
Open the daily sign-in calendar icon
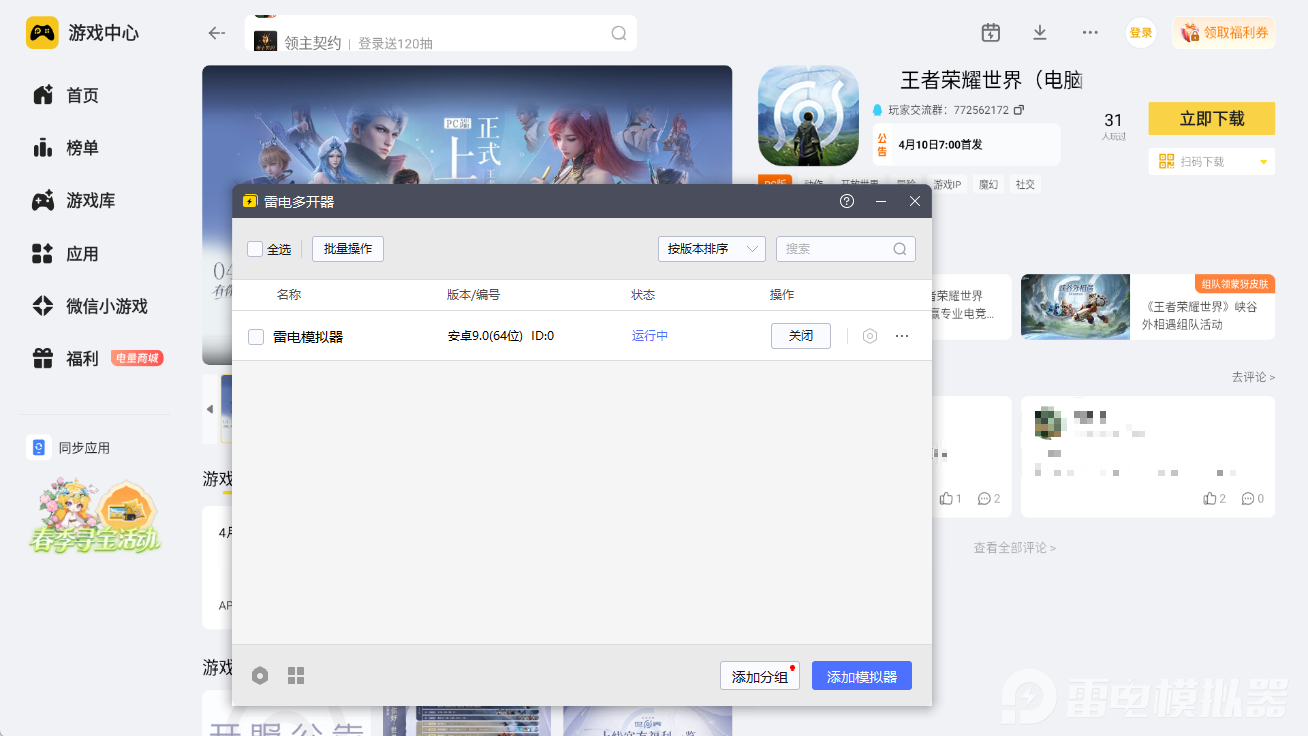click(990, 32)
